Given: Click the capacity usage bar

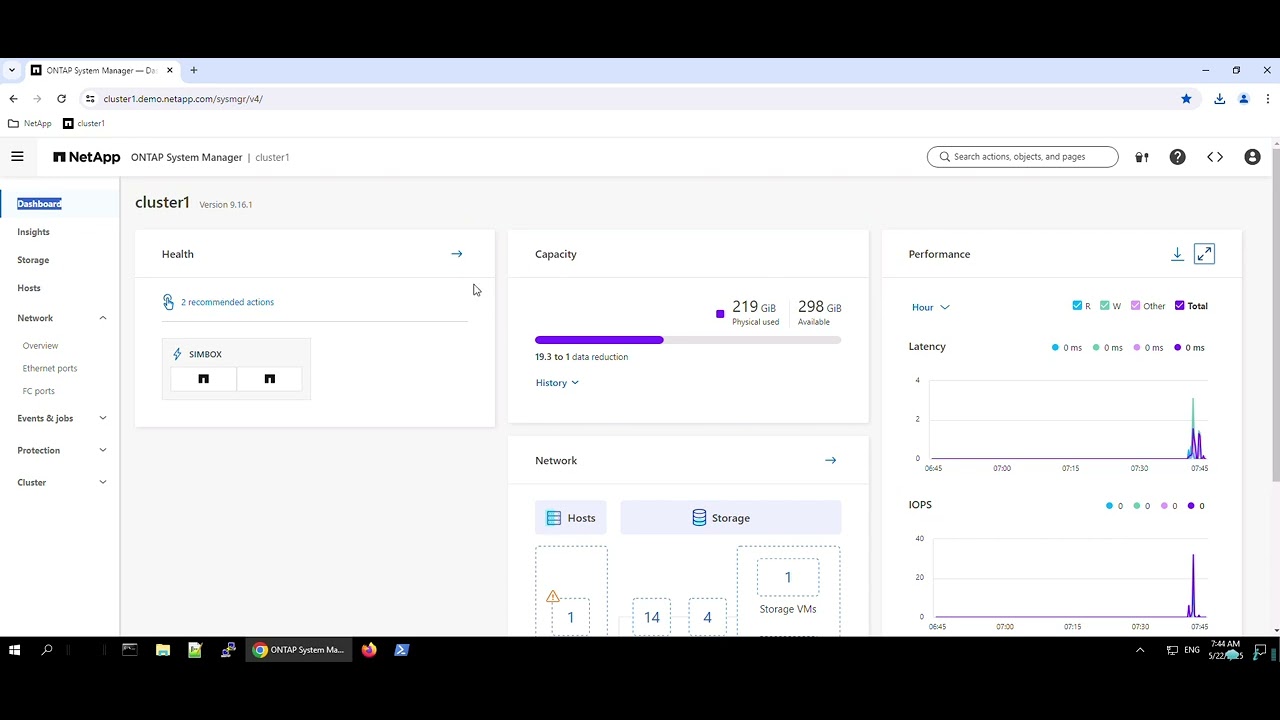Looking at the screenshot, I should coord(688,340).
